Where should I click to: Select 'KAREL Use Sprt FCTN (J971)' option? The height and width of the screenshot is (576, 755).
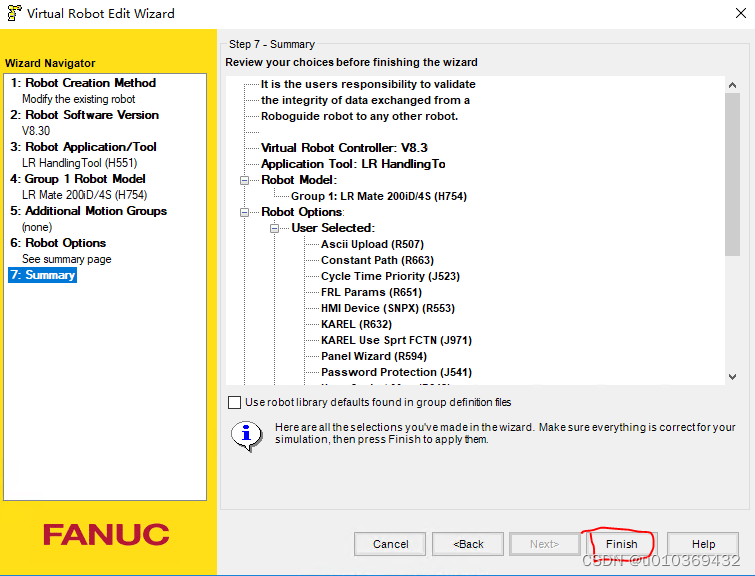pos(397,340)
